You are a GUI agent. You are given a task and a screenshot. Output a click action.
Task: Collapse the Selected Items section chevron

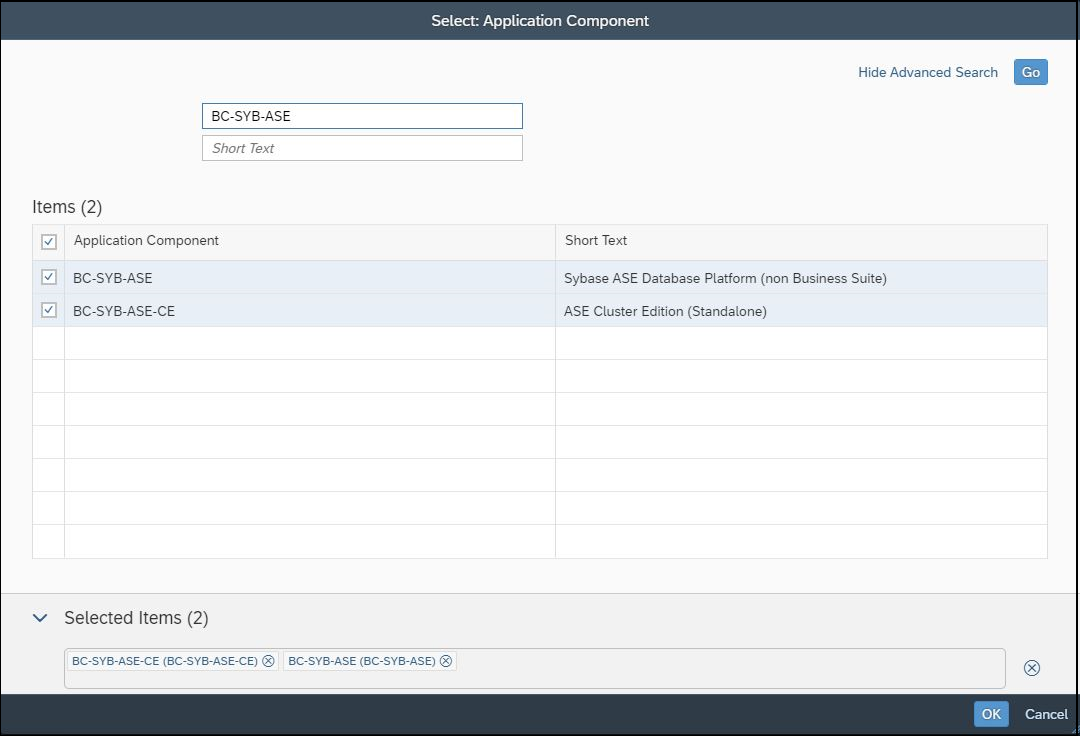40,618
